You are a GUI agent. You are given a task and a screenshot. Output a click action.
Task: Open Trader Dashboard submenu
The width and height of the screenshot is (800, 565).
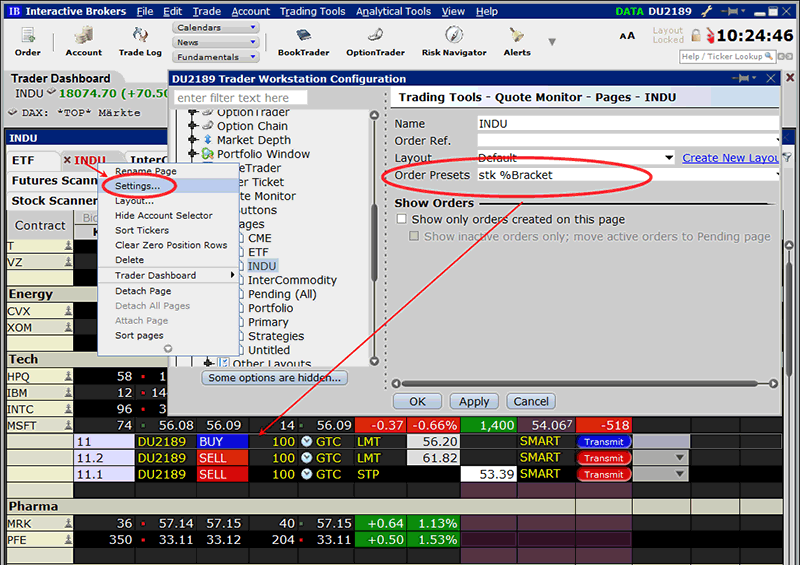[168, 275]
